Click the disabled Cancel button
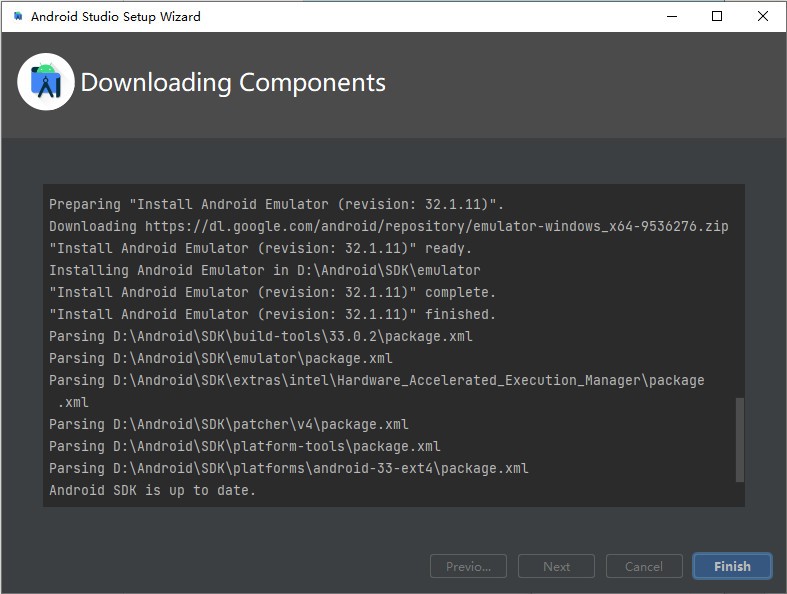This screenshot has width=787, height=594. click(x=644, y=566)
